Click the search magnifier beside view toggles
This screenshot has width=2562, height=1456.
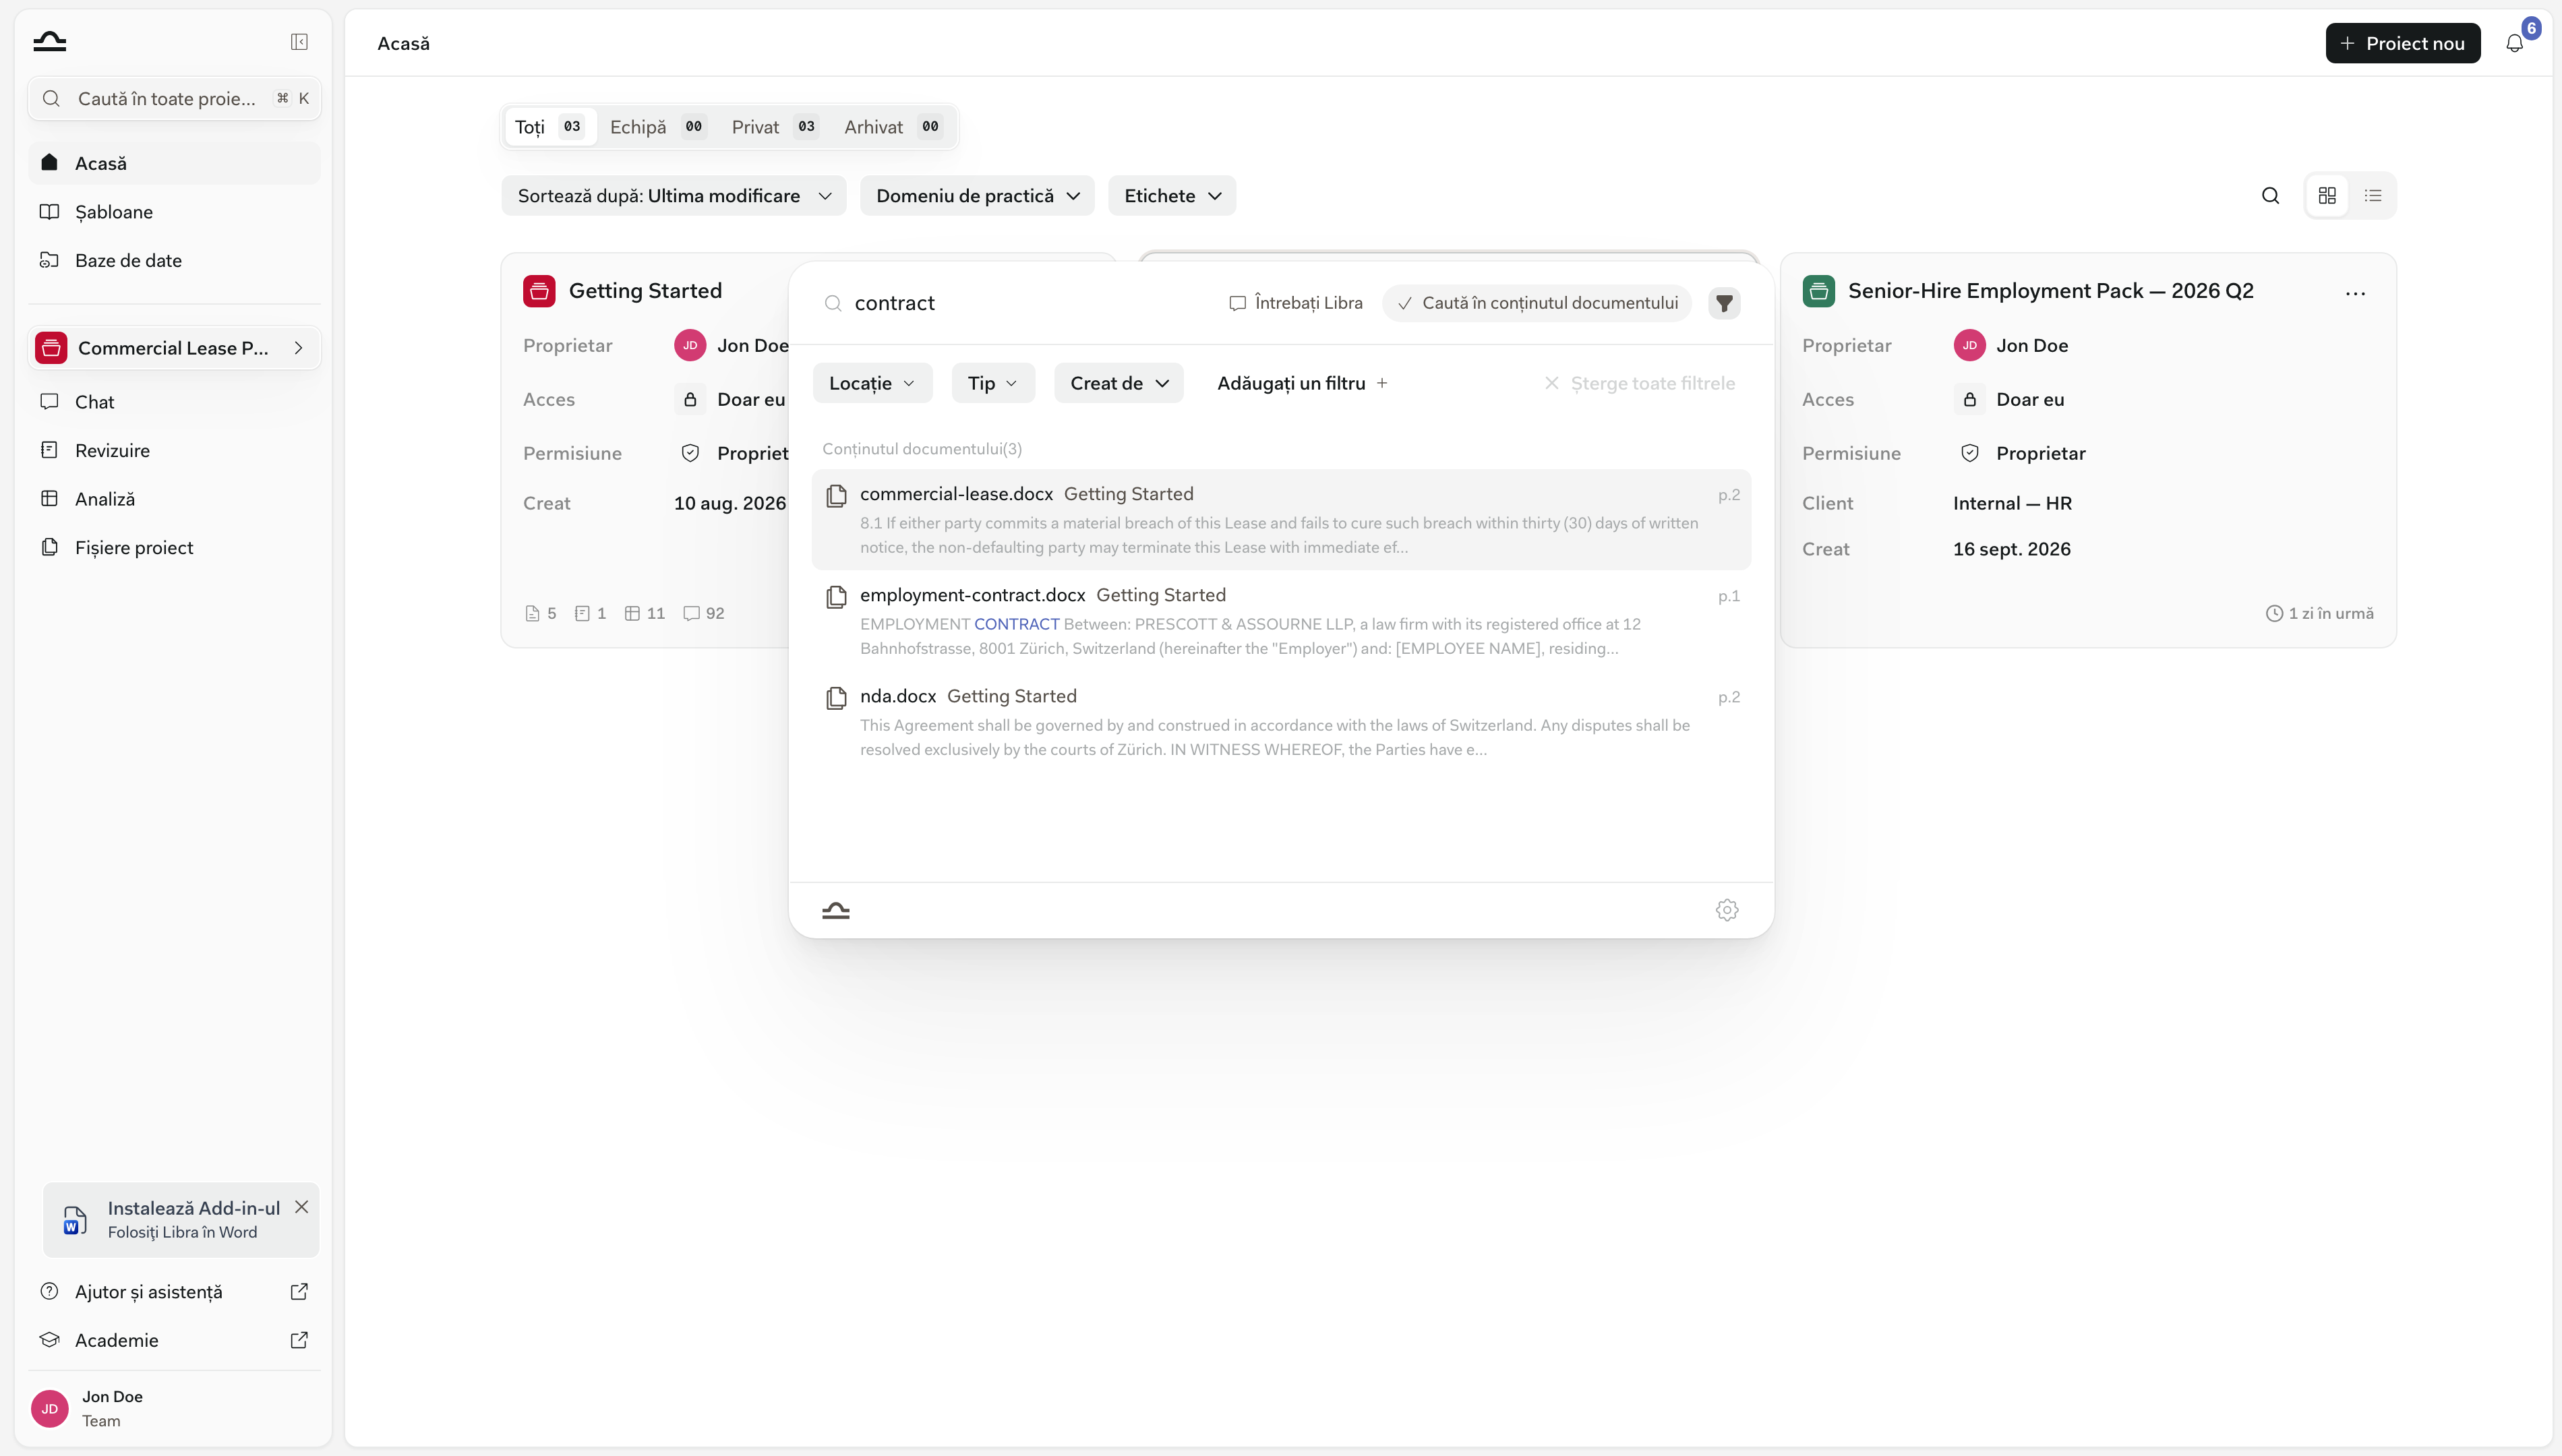tap(2270, 196)
